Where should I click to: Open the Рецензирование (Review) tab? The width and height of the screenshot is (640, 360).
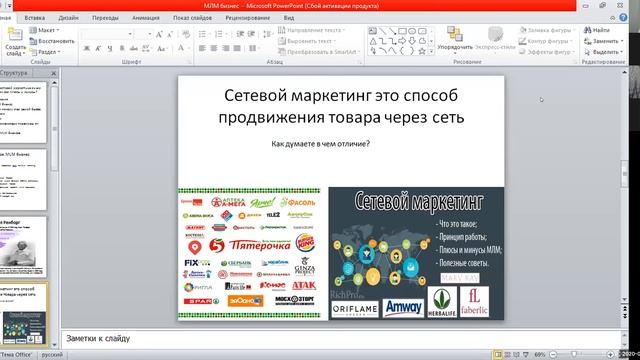[248, 18]
